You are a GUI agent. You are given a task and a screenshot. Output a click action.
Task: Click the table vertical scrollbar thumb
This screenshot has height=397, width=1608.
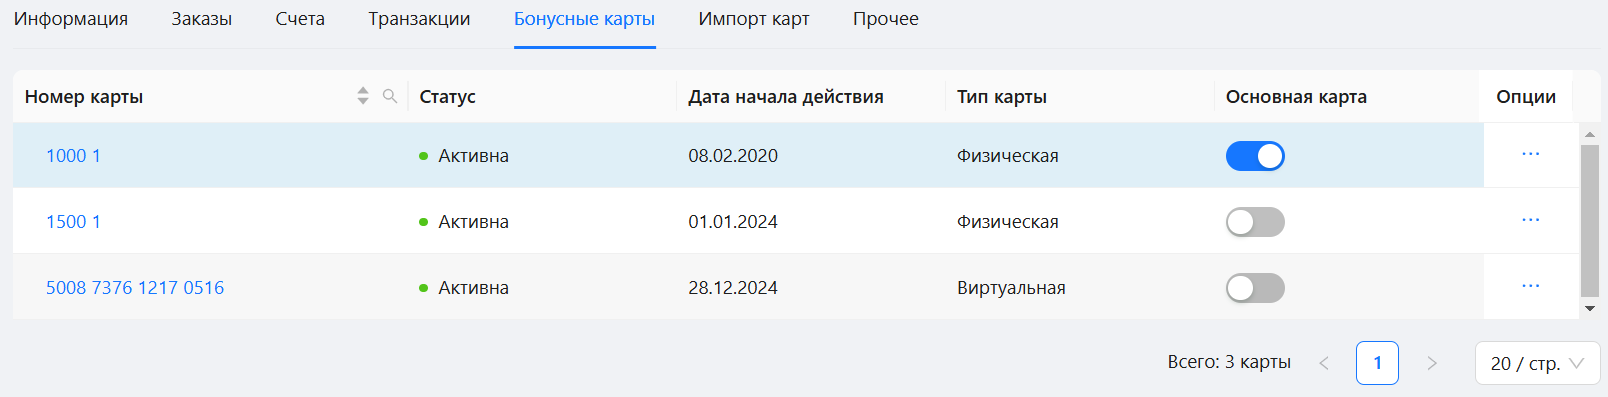pyautogui.click(x=1590, y=221)
